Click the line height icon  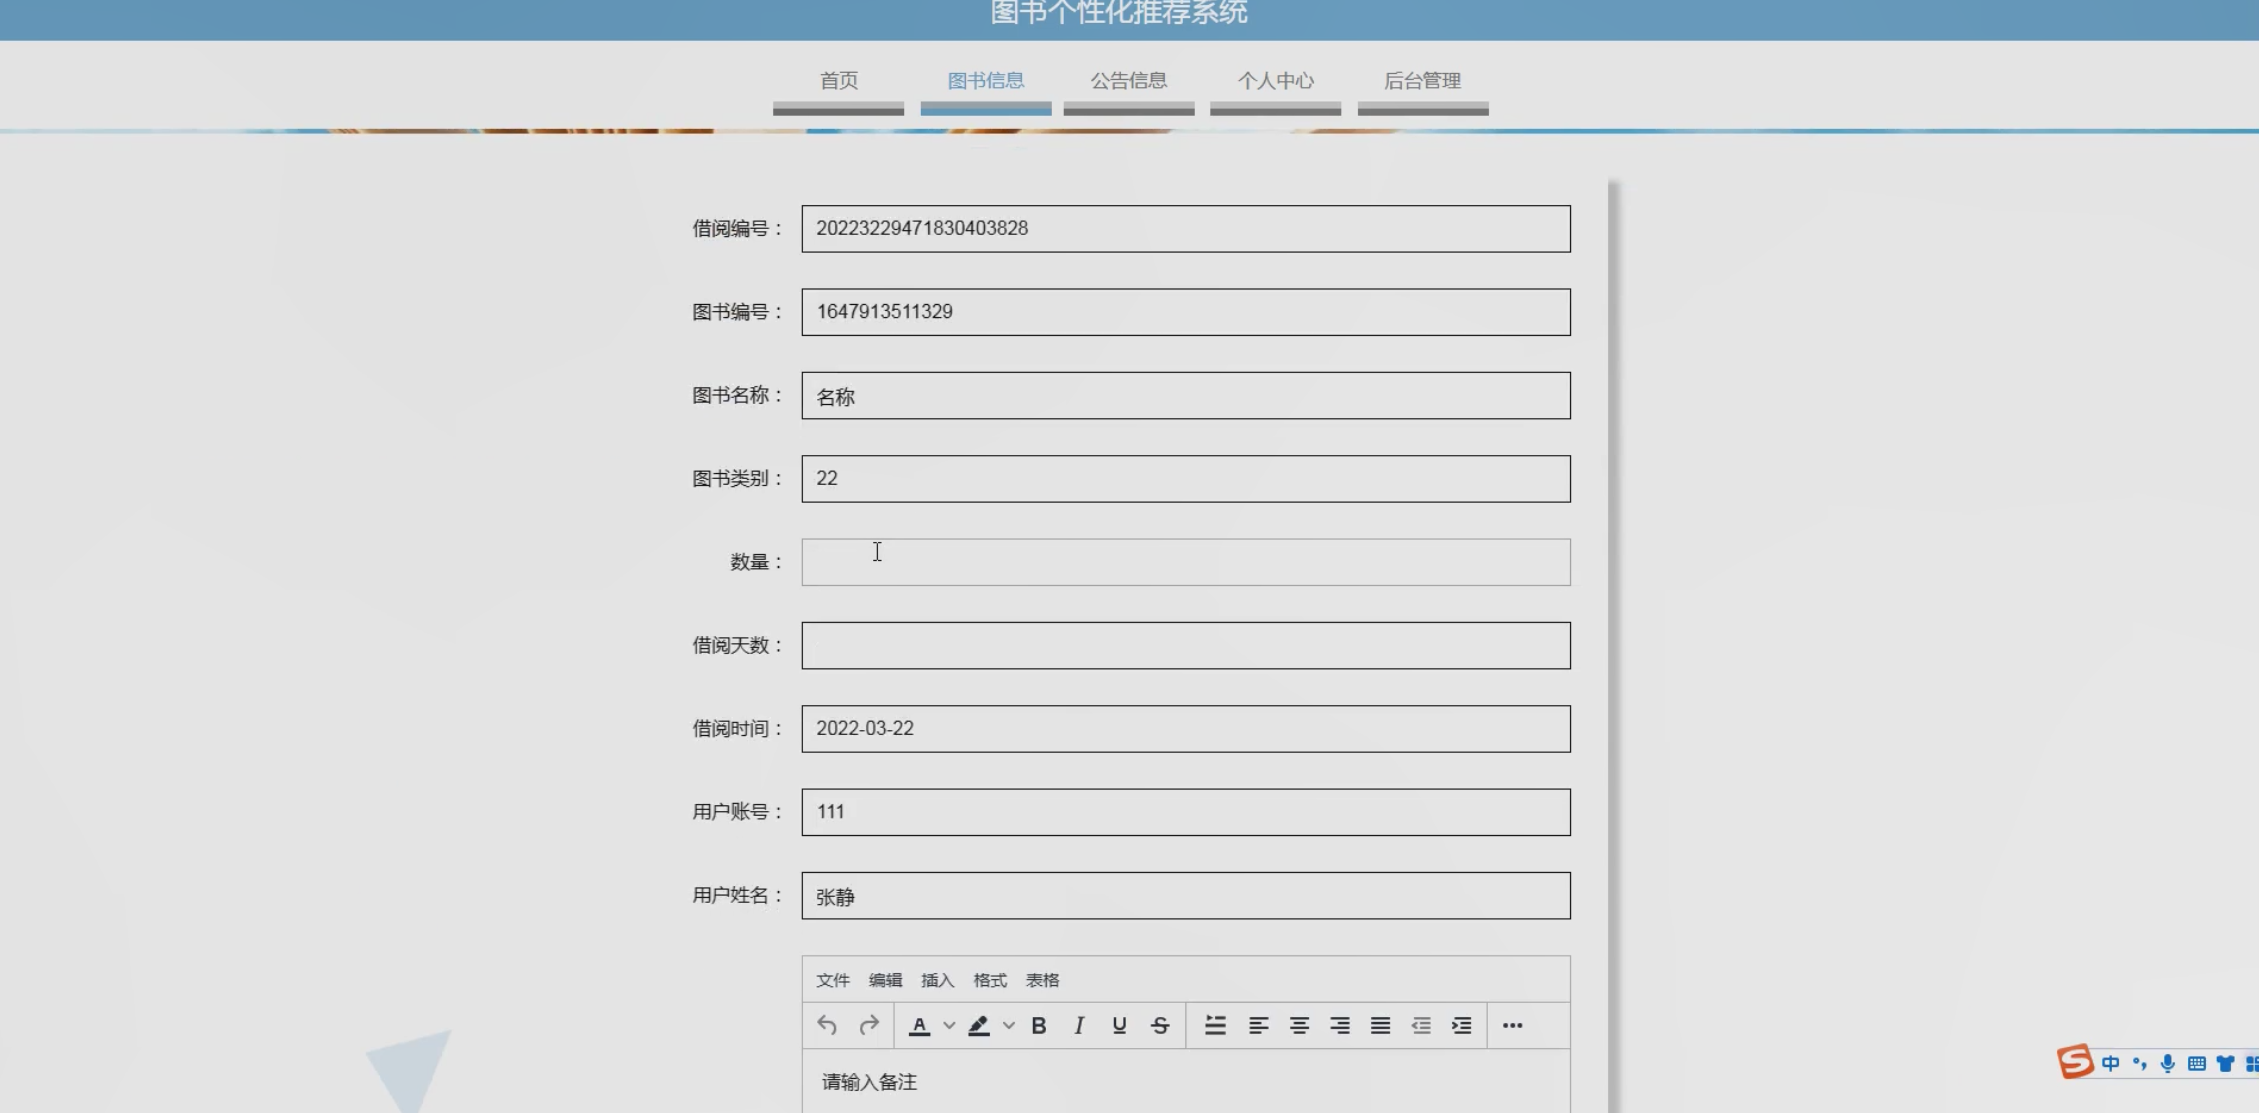[x=1215, y=1025]
